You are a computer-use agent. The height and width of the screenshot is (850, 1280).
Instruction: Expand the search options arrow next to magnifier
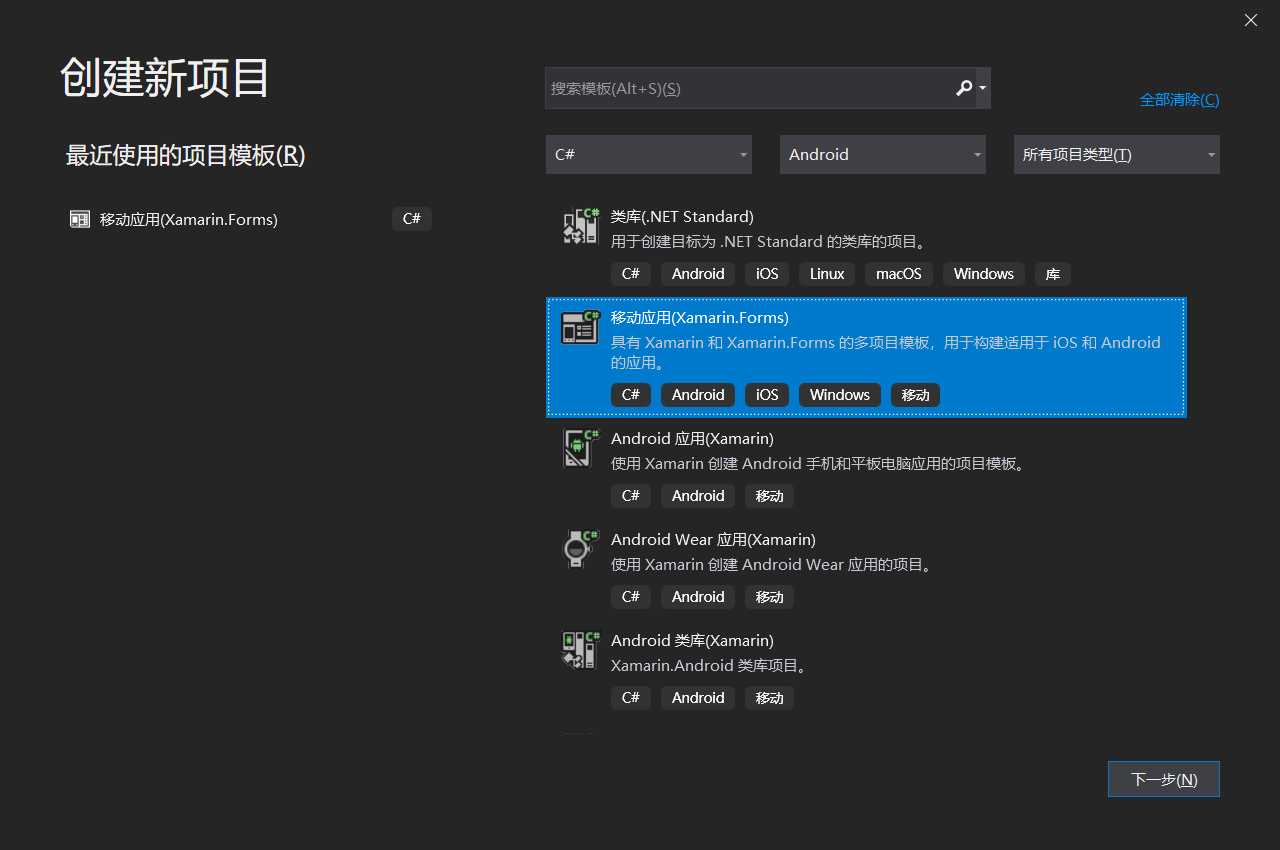click(980, 88)
